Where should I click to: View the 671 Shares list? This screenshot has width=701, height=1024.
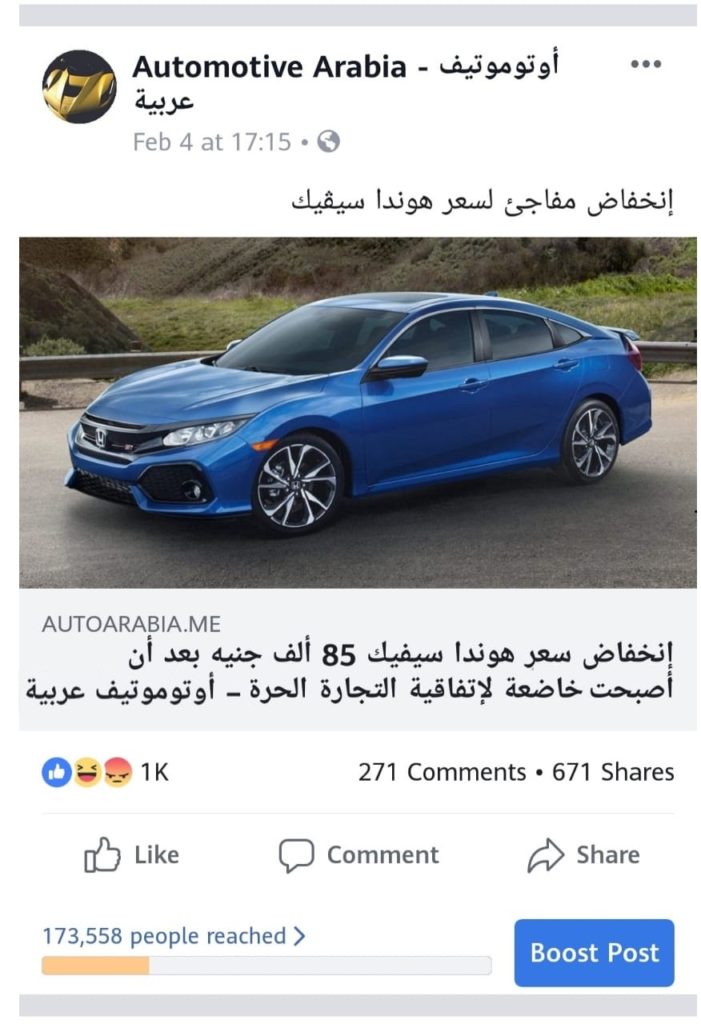(x=613, y=773)
